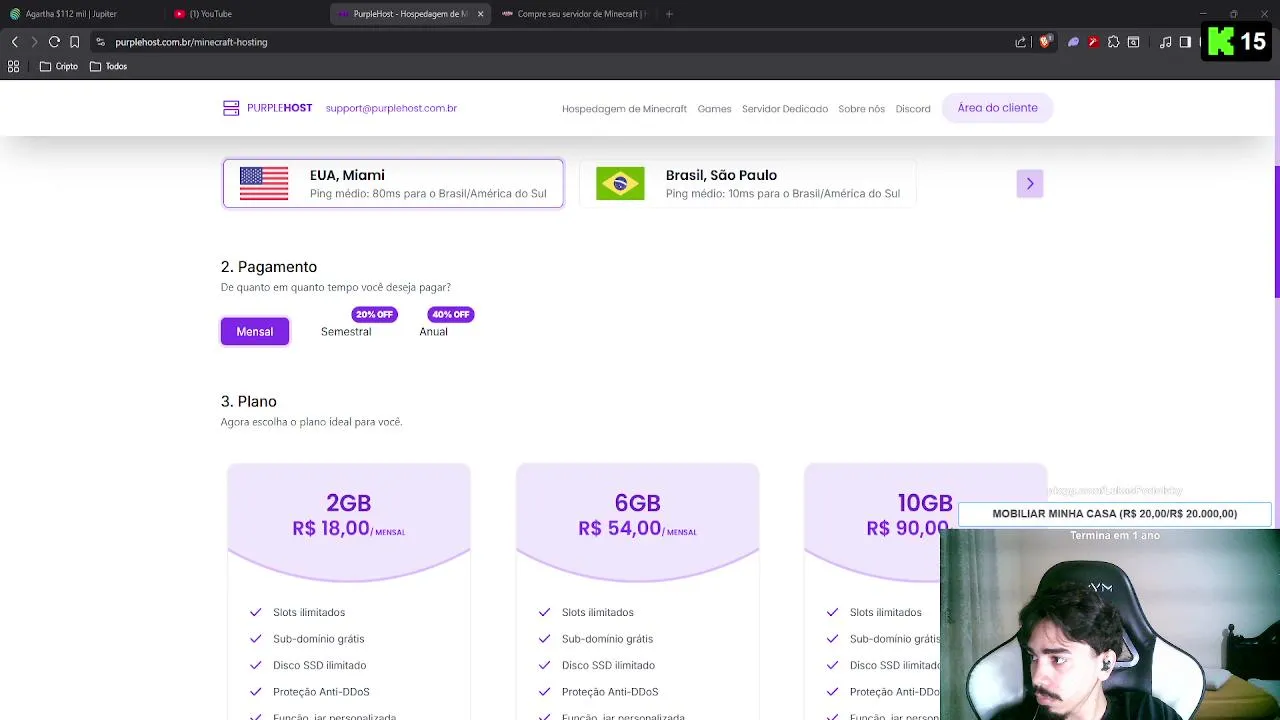Open the extensions puzzle piece menu

pos(1113,42)
